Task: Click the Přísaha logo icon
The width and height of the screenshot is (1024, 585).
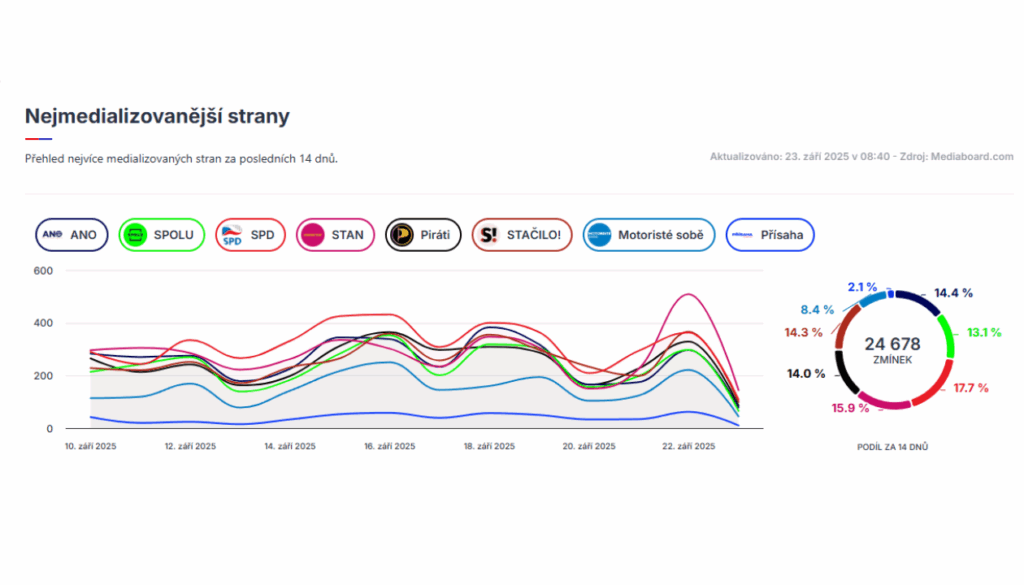Action: tap(742, 236)
